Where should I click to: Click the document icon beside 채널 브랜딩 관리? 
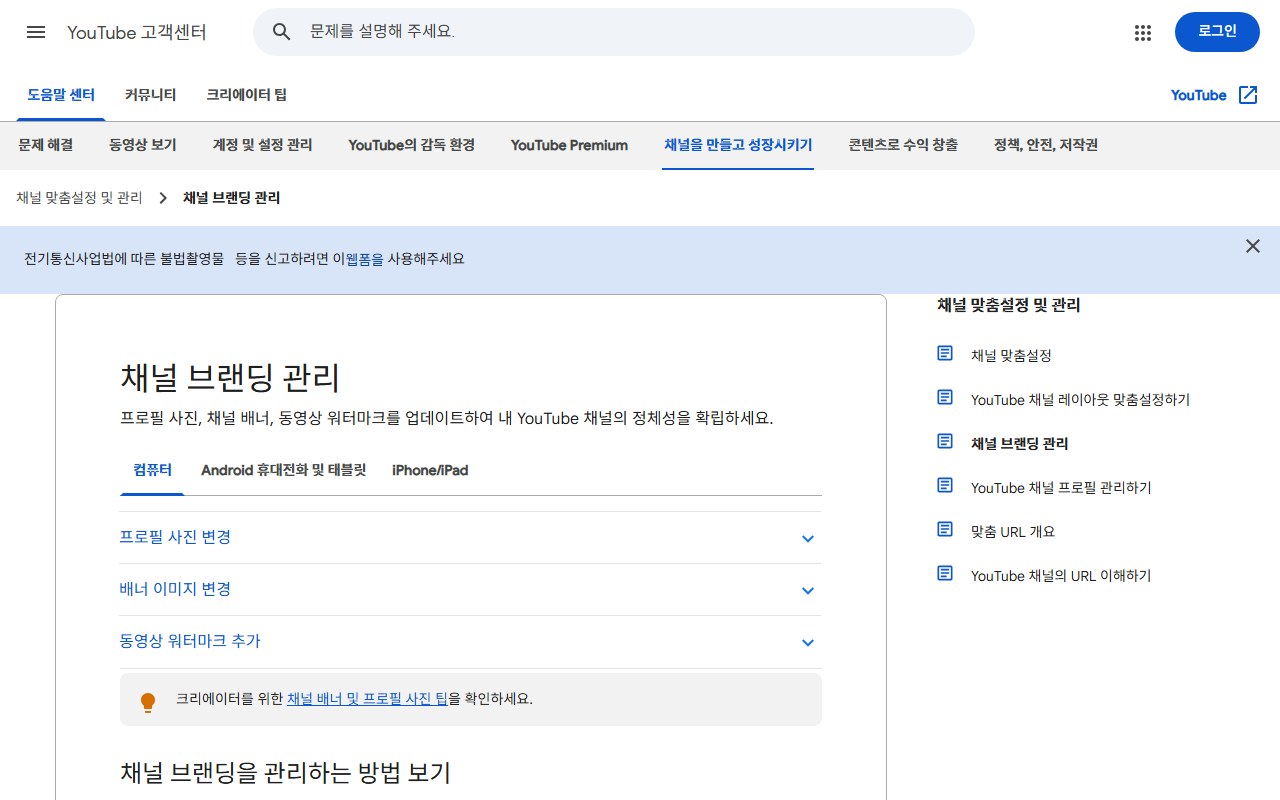coord(945,442)
